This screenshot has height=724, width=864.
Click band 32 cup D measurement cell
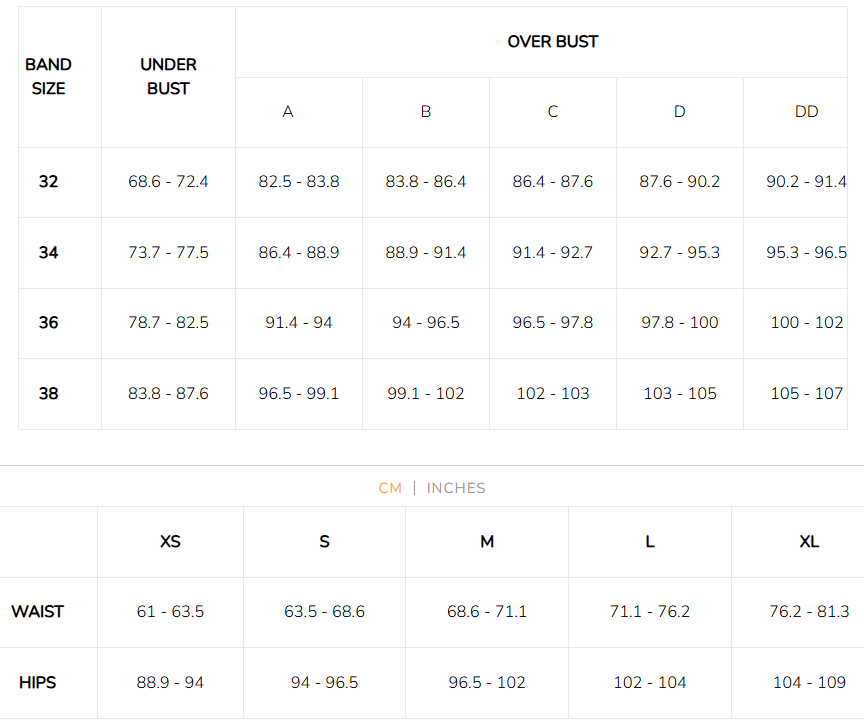click(680, 182)
